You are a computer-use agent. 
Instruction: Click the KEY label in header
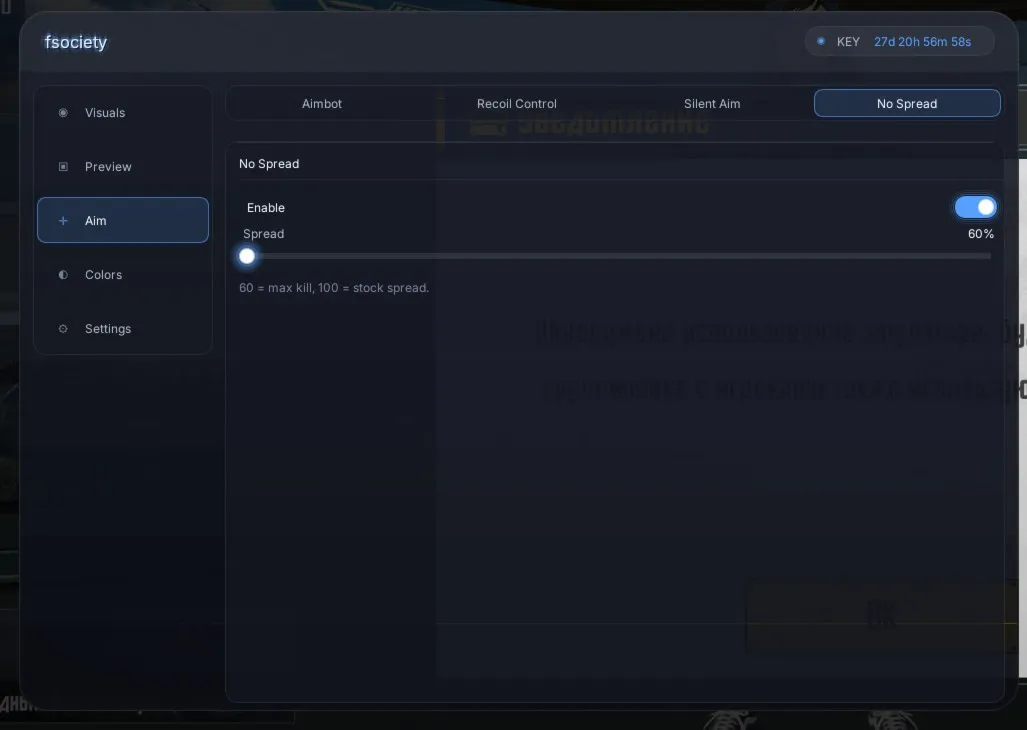click(x=848, y=41)
